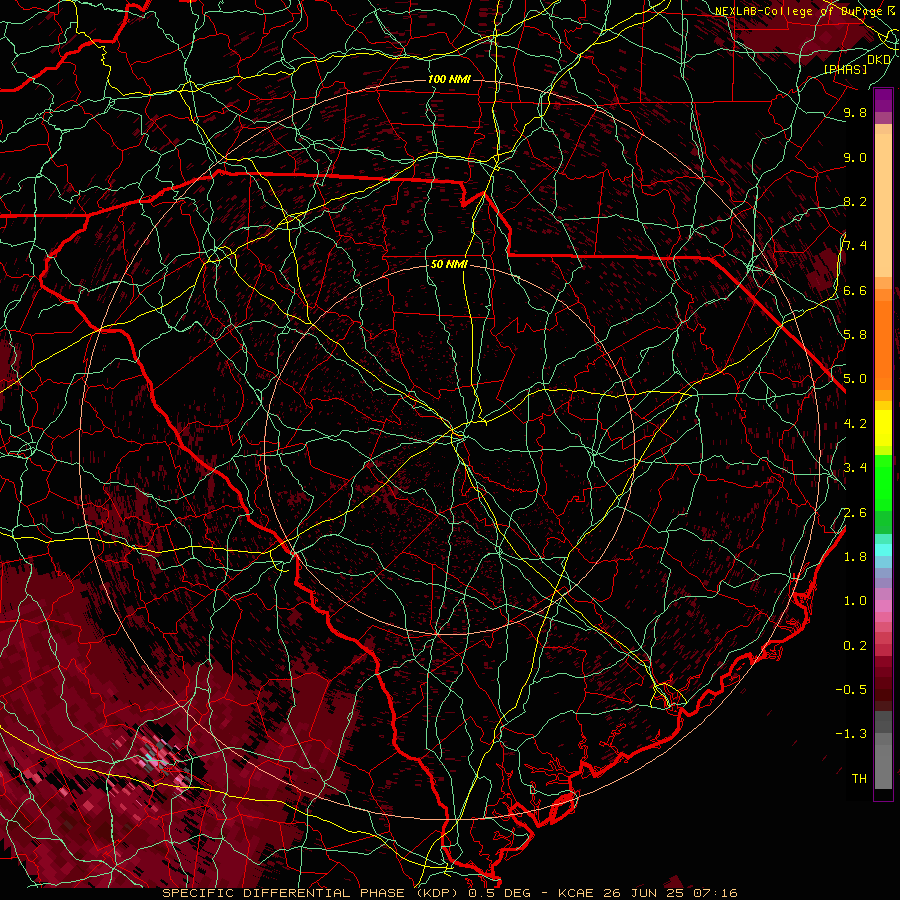Click the 9.8 value on the color scale
This screenshot has height=900, width=900.
[855, 112]
